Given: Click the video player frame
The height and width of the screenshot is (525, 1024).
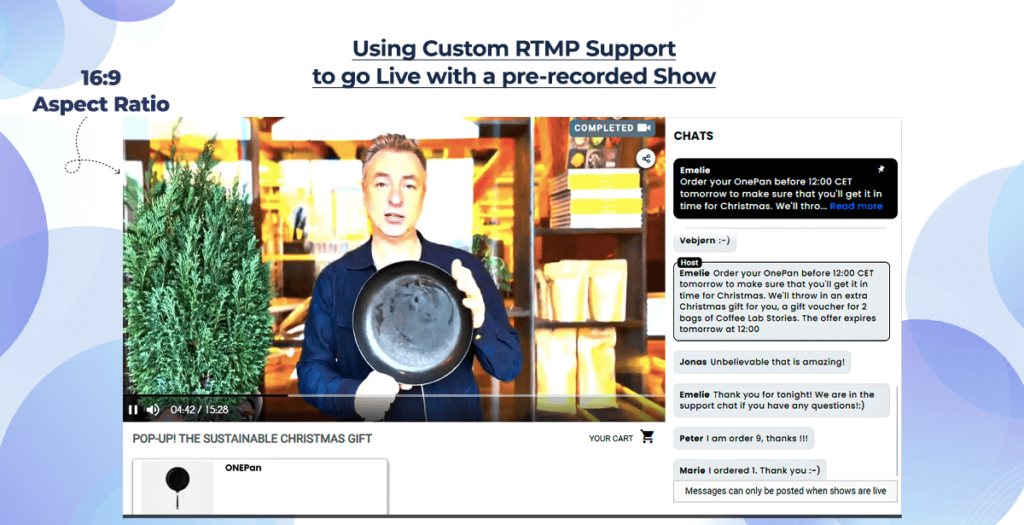Looking at the screenshot, I should coord(394,269).
